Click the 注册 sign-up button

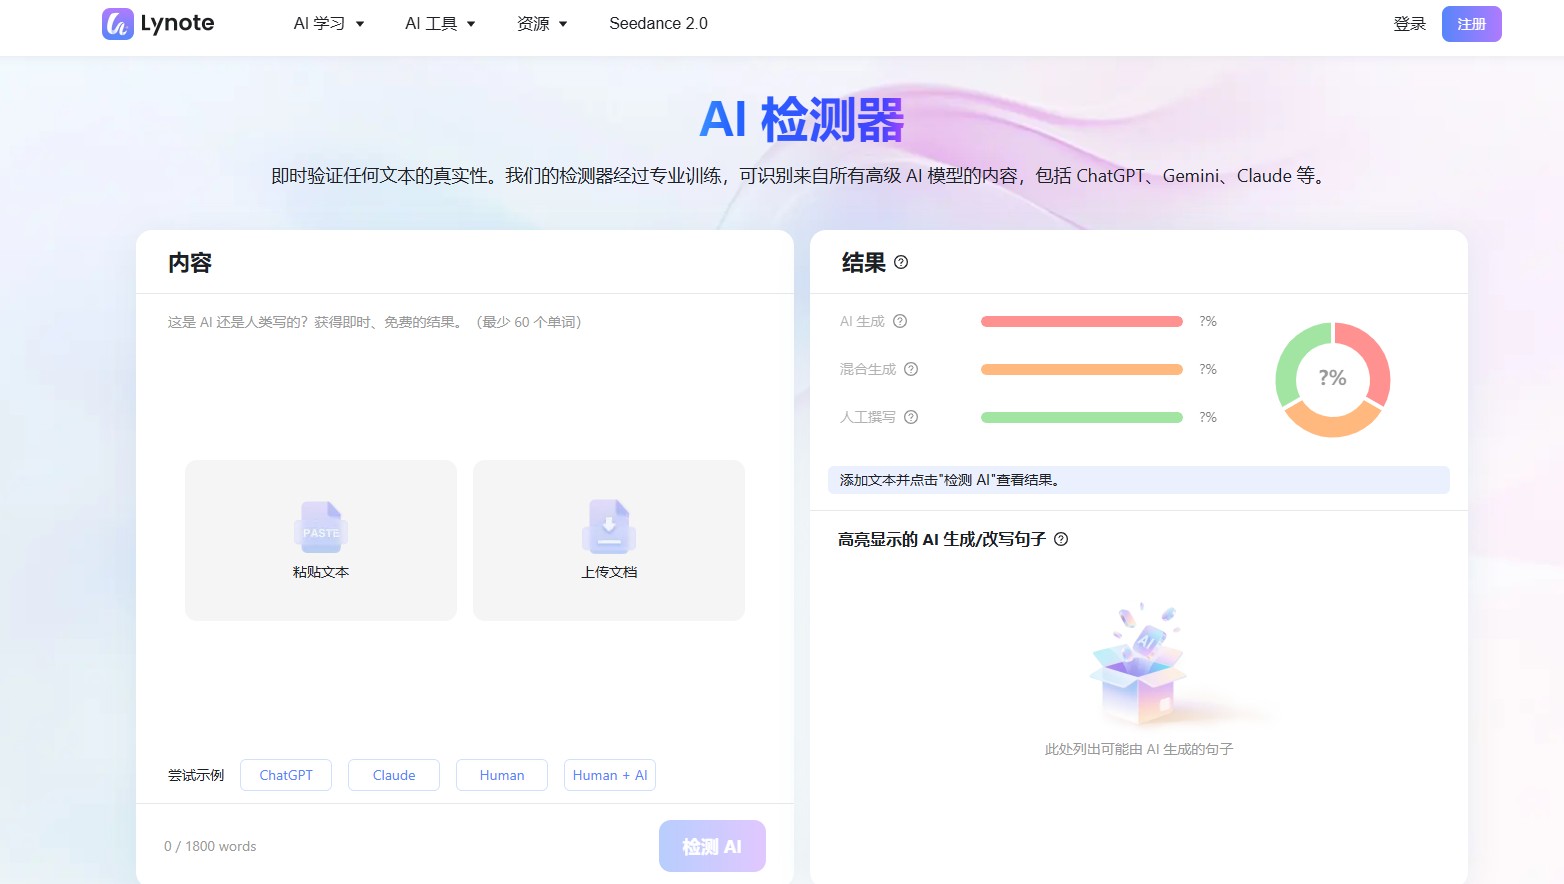point(1471,23)
